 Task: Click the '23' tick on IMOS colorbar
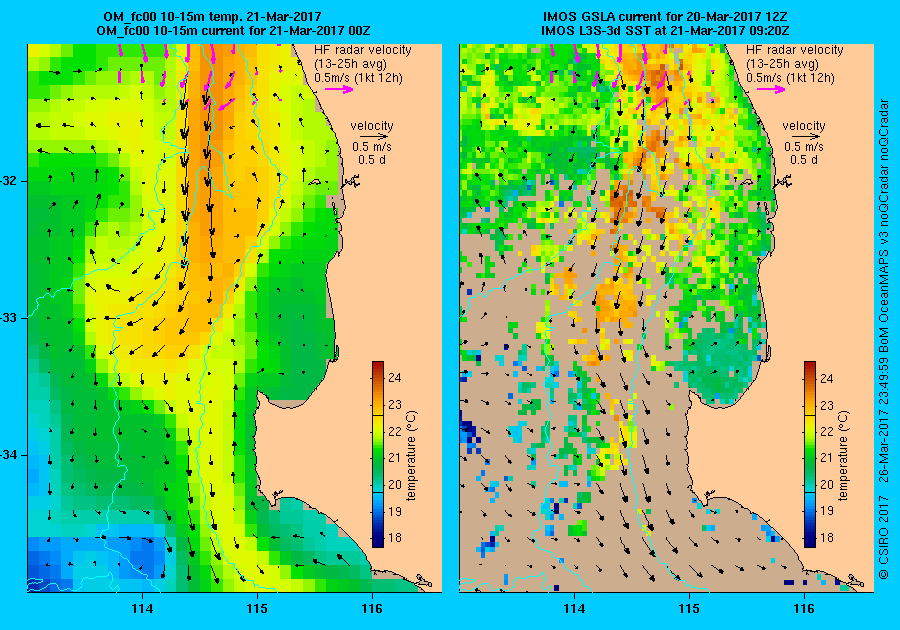pyautogui.click(x=827, y=405)
